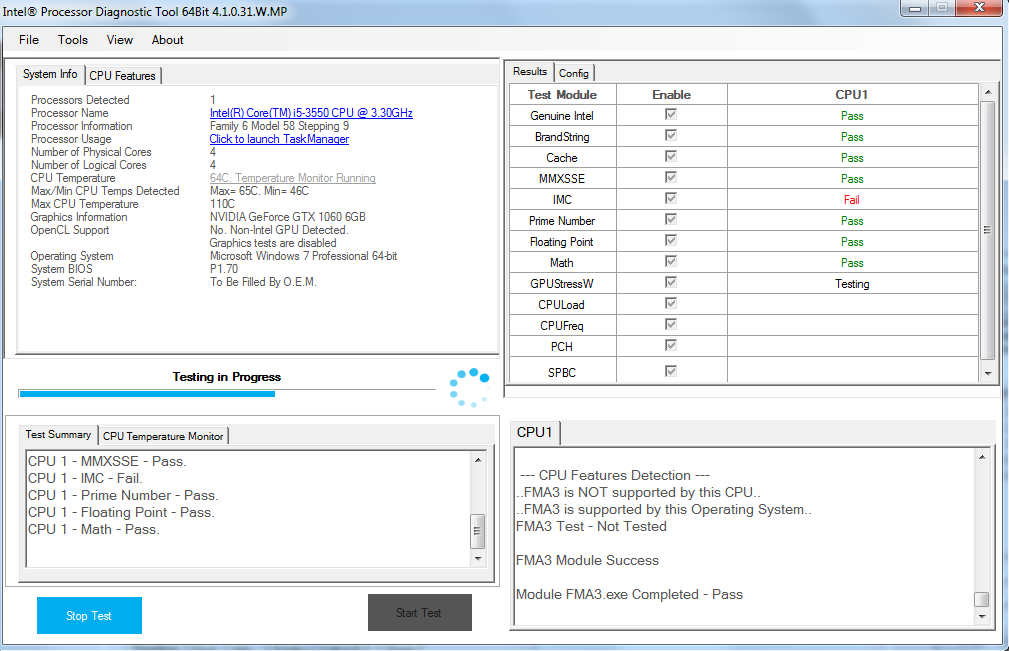Click the Test Module column header
The height and width of the screenshot is (651, 1009).
click(562, 95)
